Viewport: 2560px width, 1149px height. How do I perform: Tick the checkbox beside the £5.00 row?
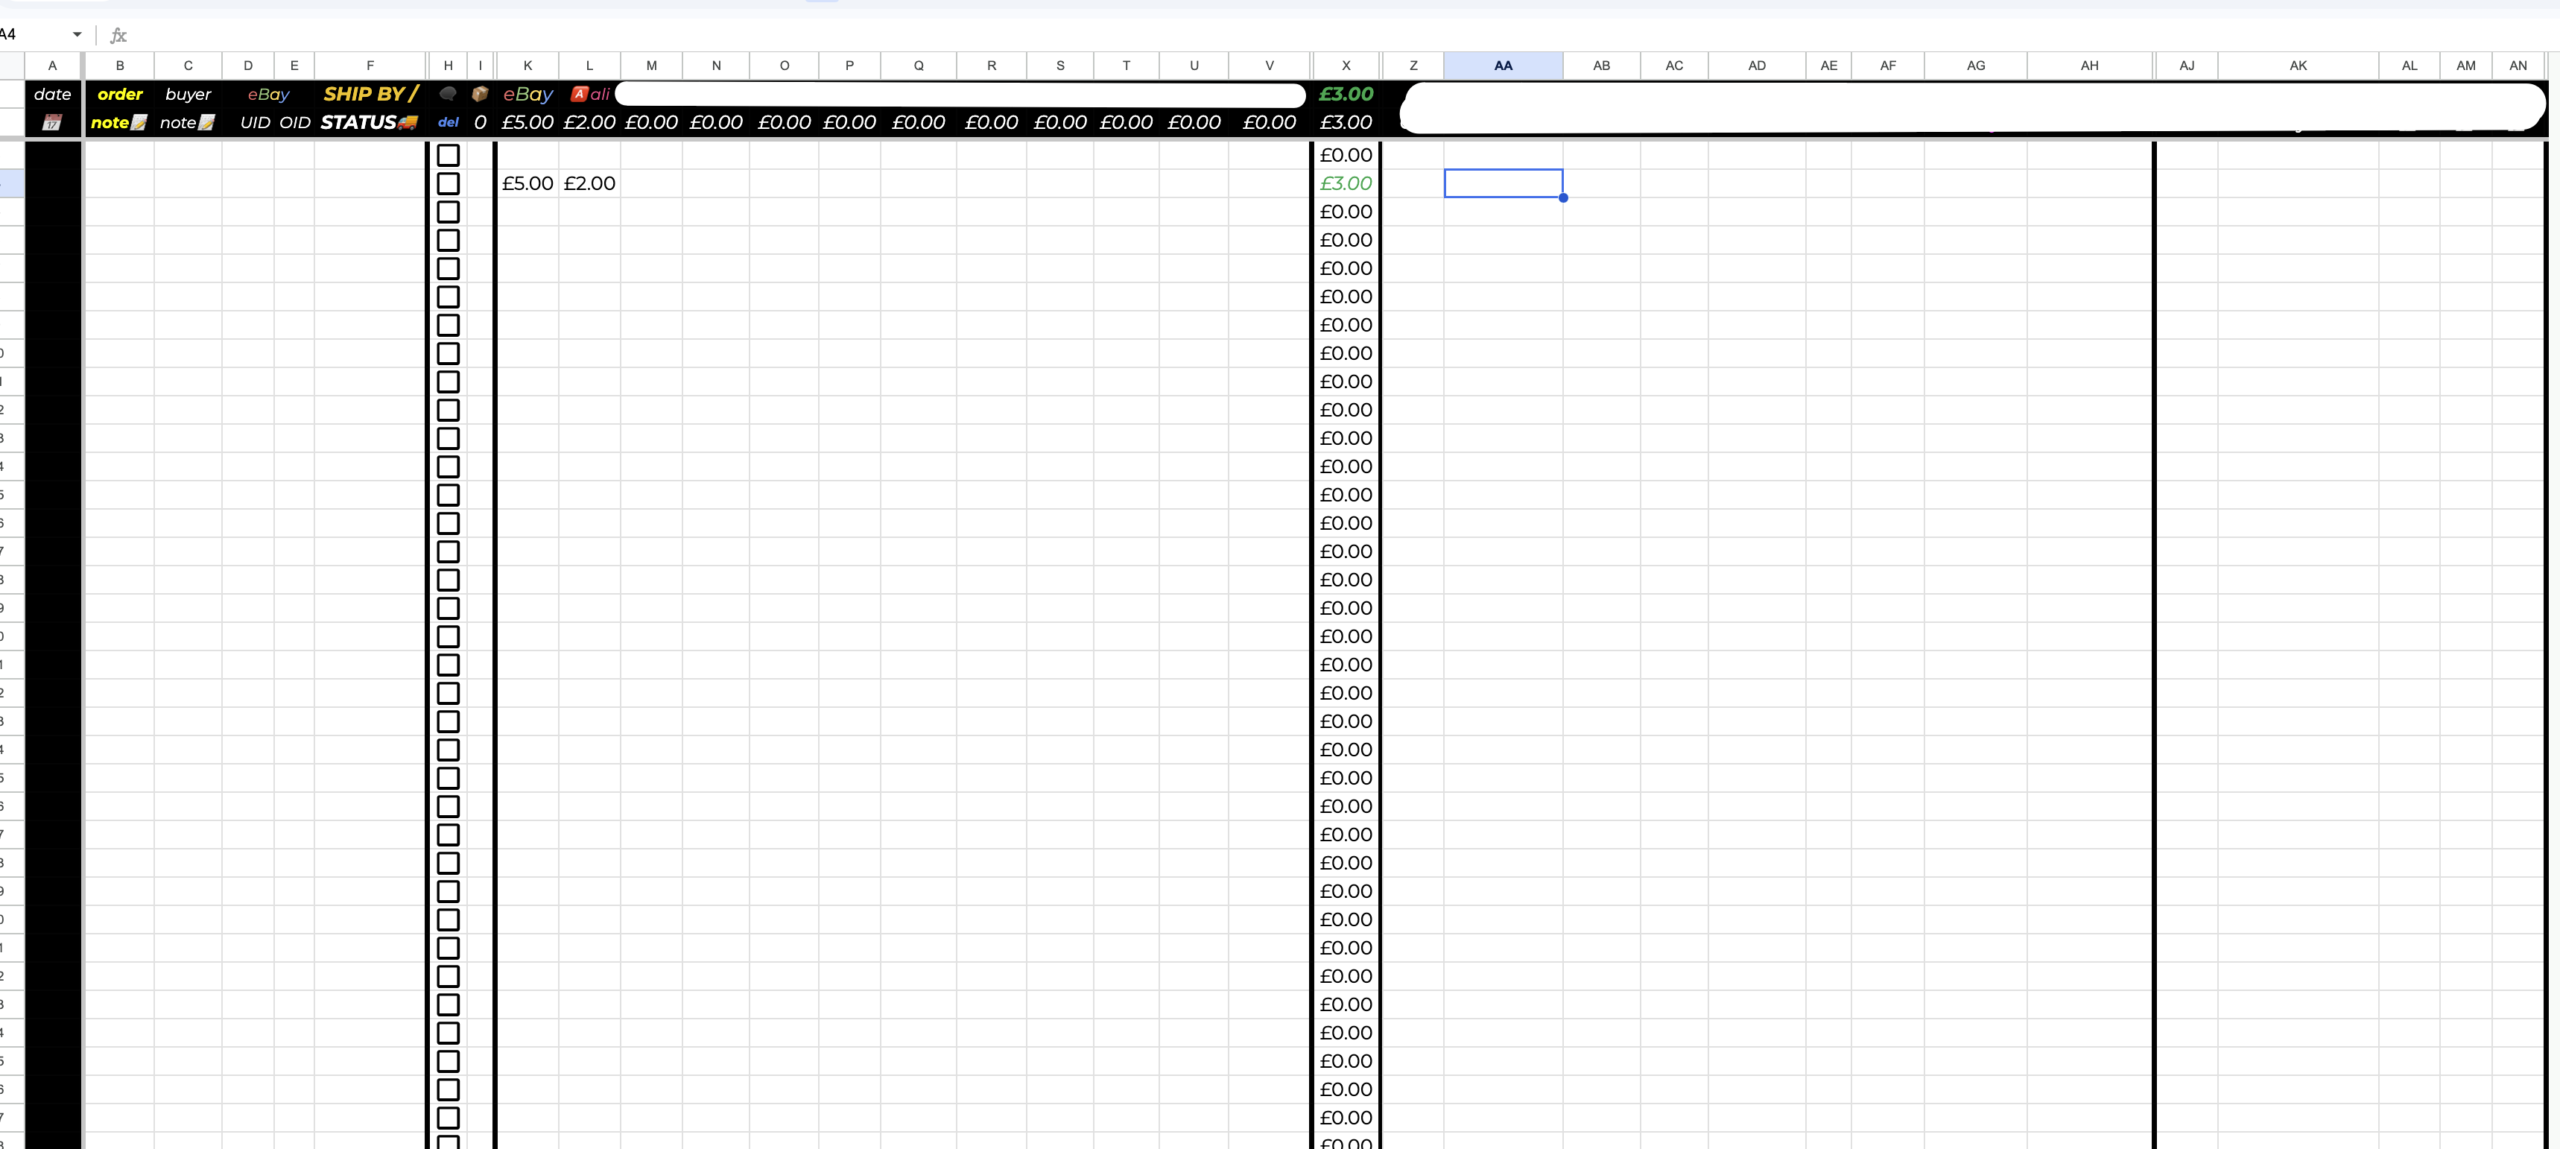(x=448, y=184)
